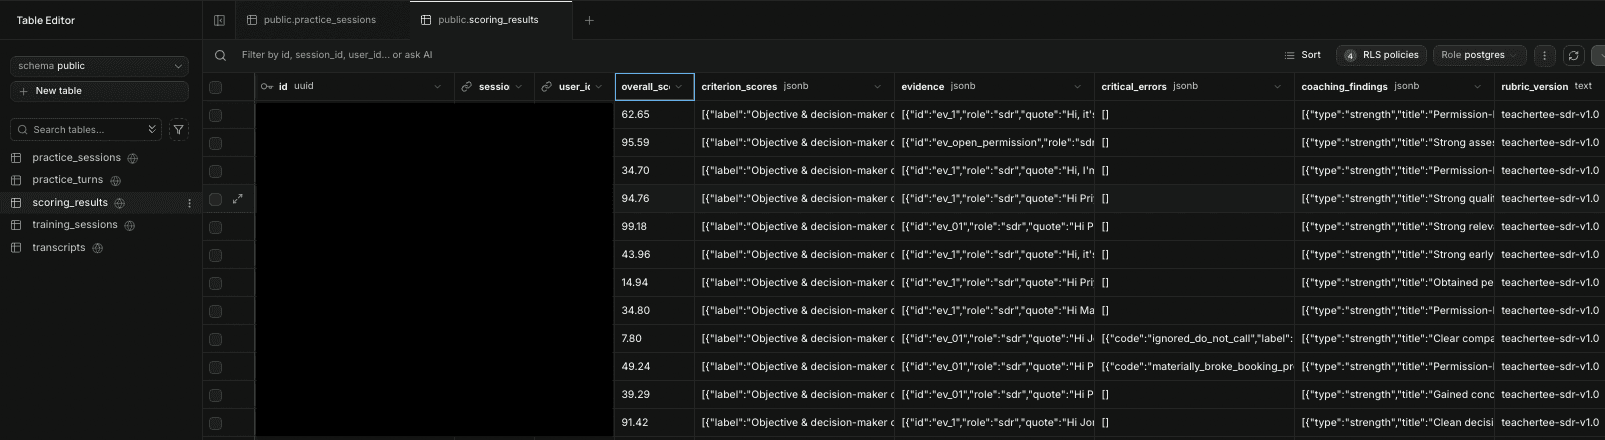Image resolution: width=1605 pixels, height=440 pixels.
Task: Click the search magnifier icon in filter bar
Action: click(x=220, y=55)
